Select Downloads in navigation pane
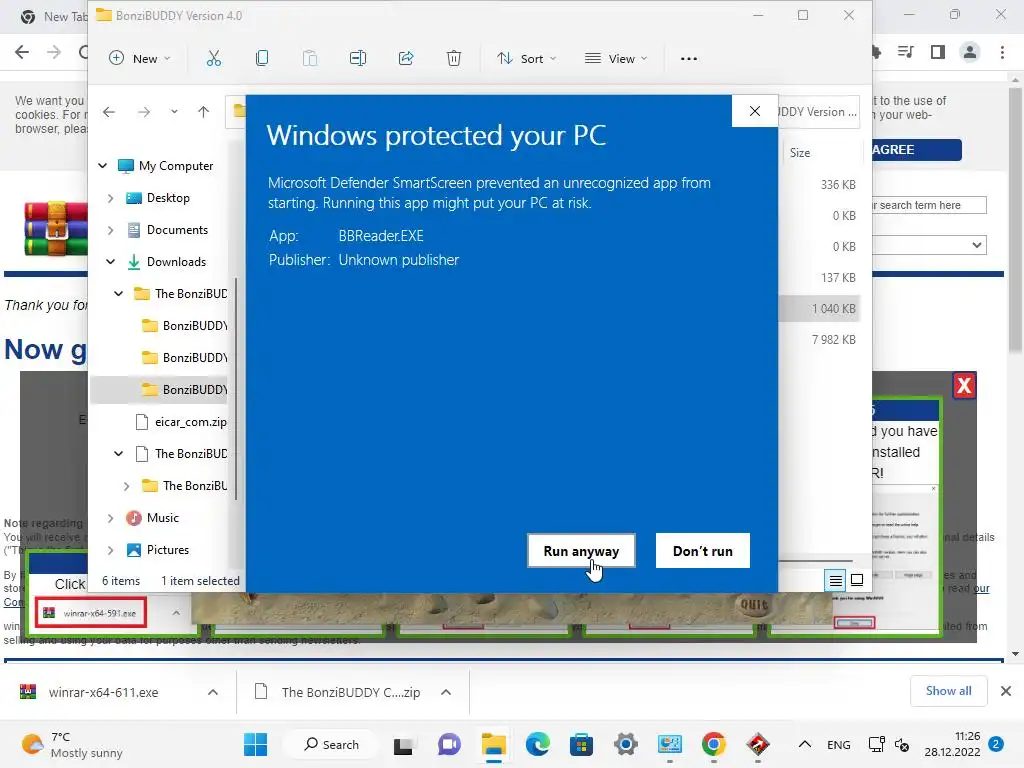 click(x=176, y=262)
